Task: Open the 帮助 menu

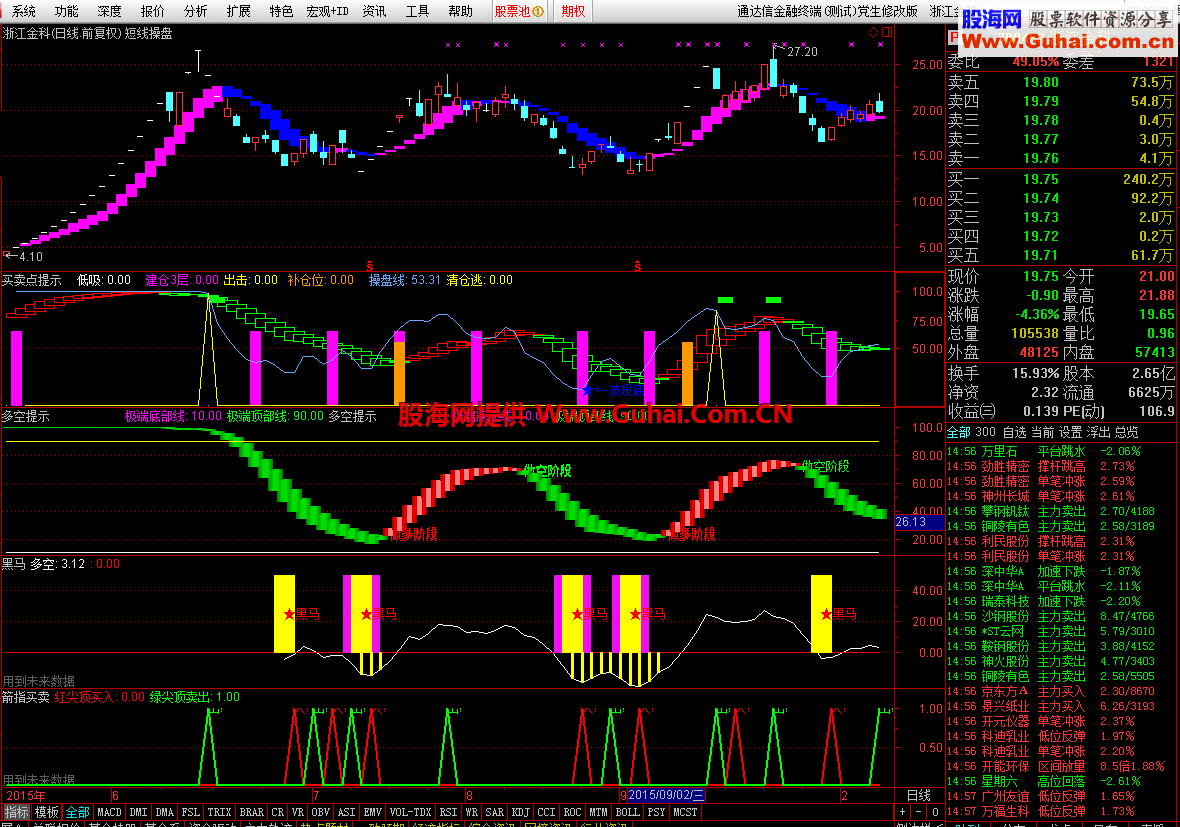Action: pos(460,11)
